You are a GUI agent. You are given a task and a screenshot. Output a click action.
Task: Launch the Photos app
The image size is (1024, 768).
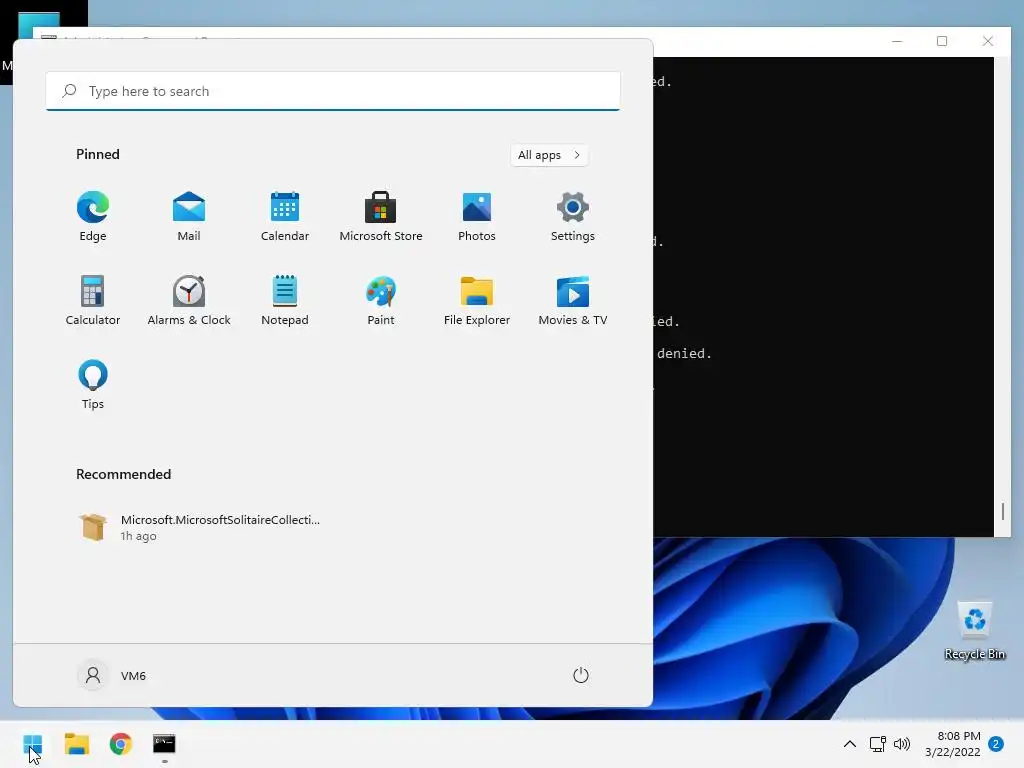pyautogui.click(x=477, y=217)
